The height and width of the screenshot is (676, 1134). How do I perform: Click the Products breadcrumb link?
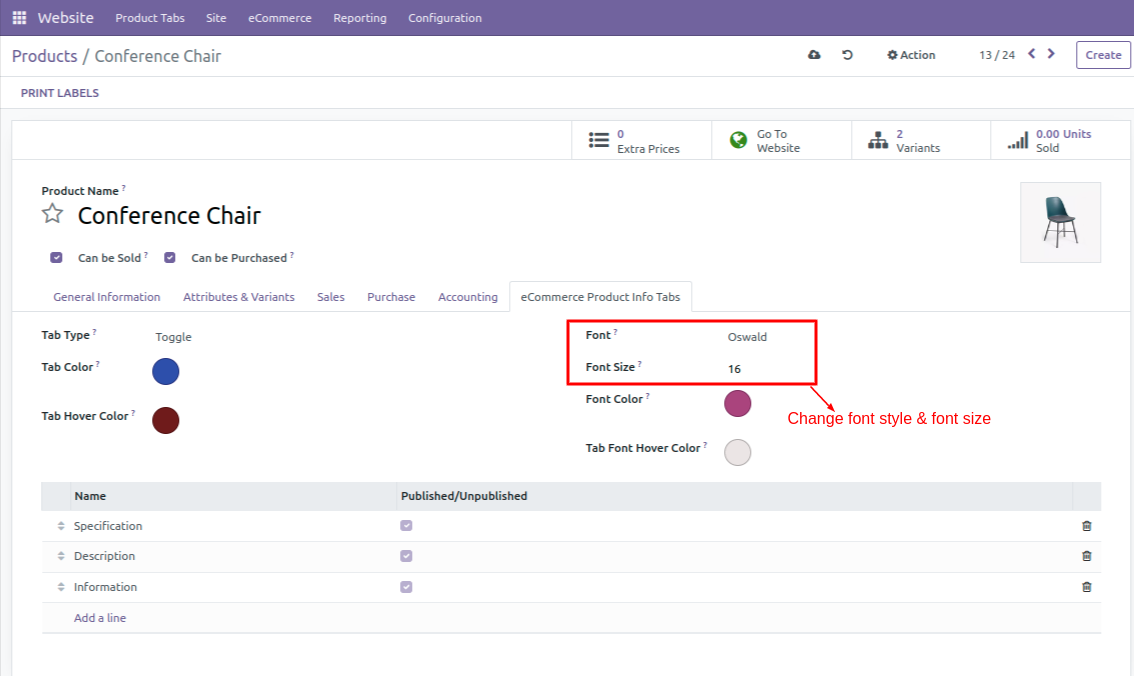click(45, 56)
